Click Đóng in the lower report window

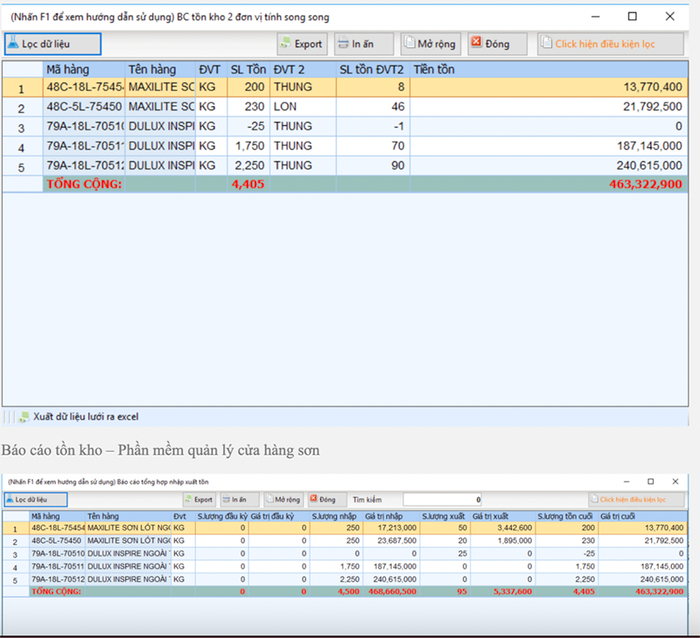click(x=327, y=500)
